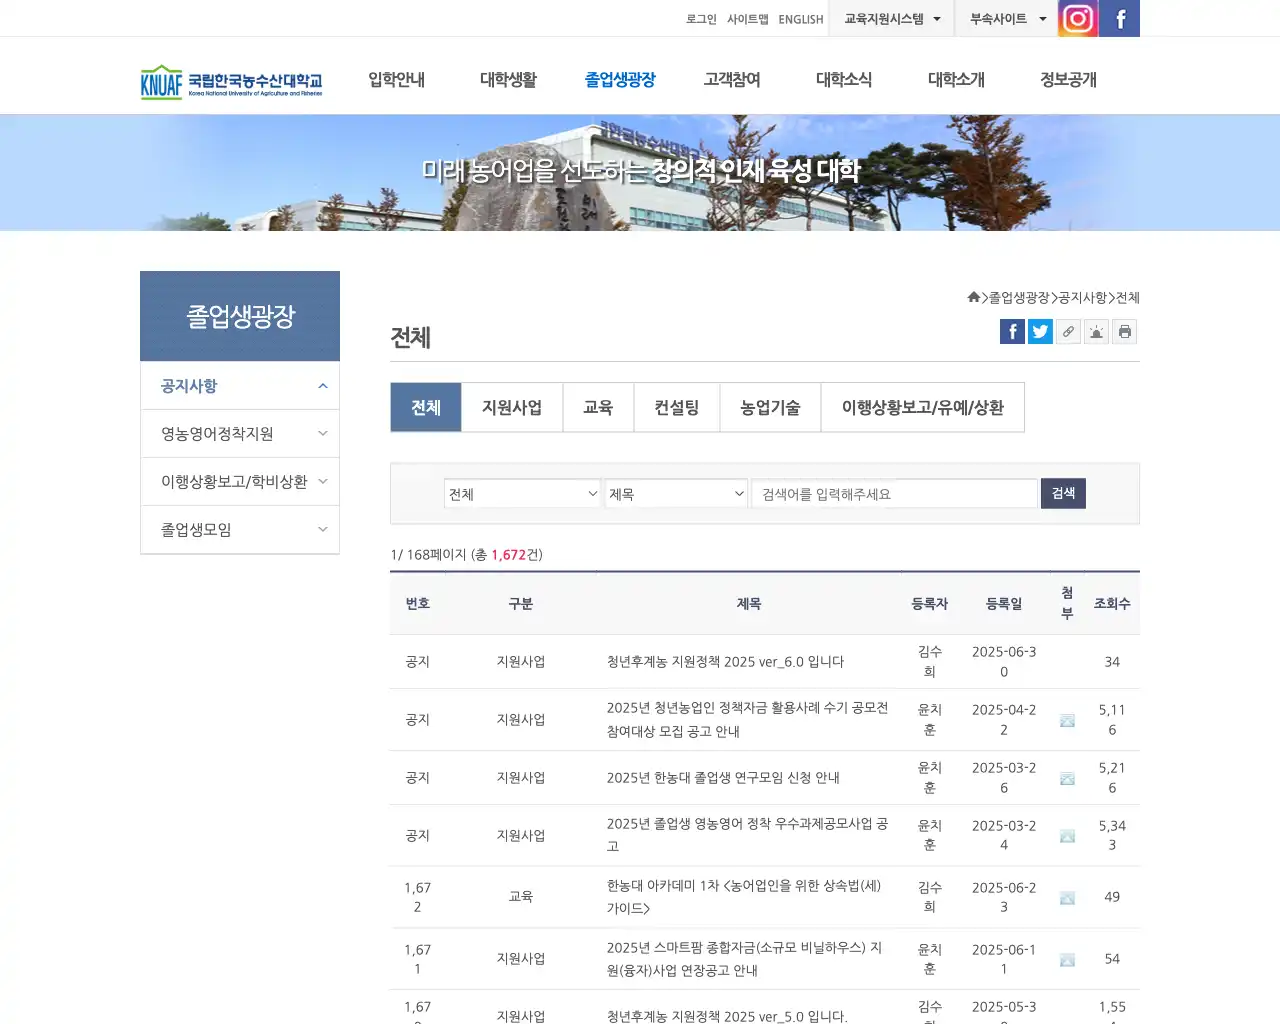Click the siren report icon
This screenshot has height=1024, width=1280.
(x=1096, y=332)
